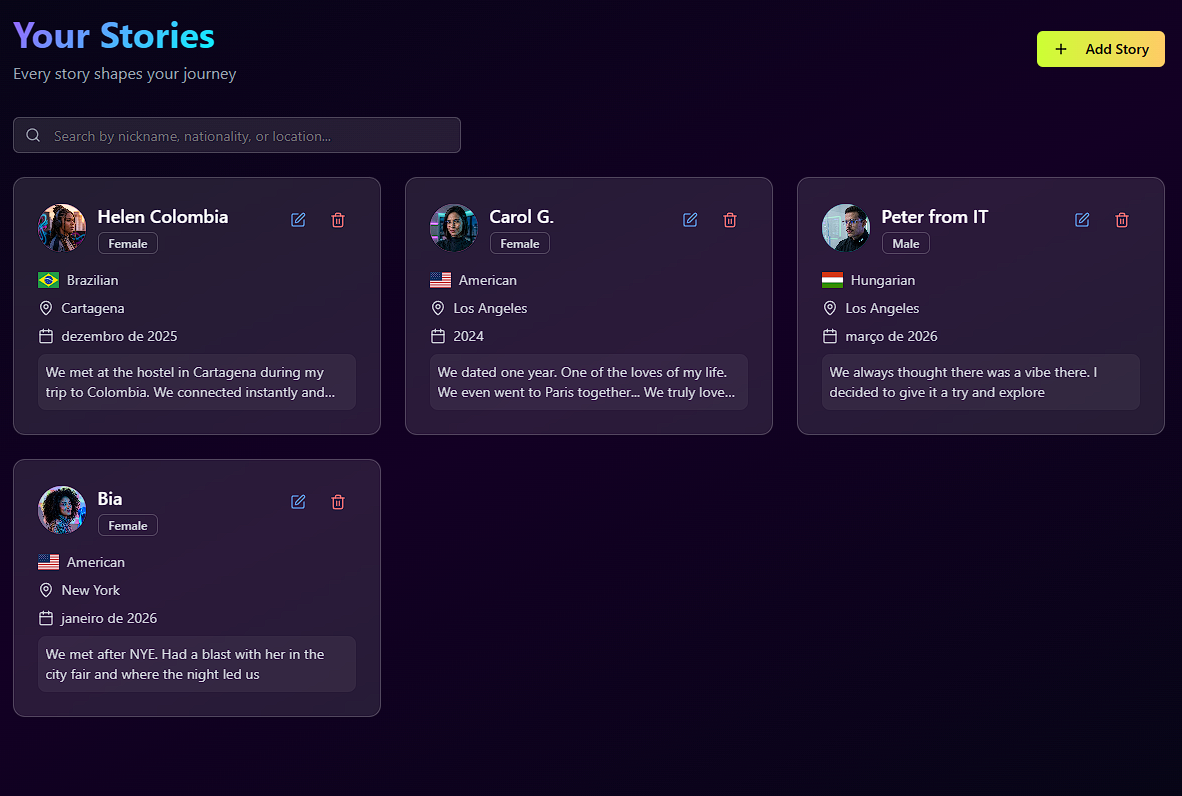This screenshot has height=796, width=1182.
Task: Delete the Carol G. story
Action: coord(730,220)
